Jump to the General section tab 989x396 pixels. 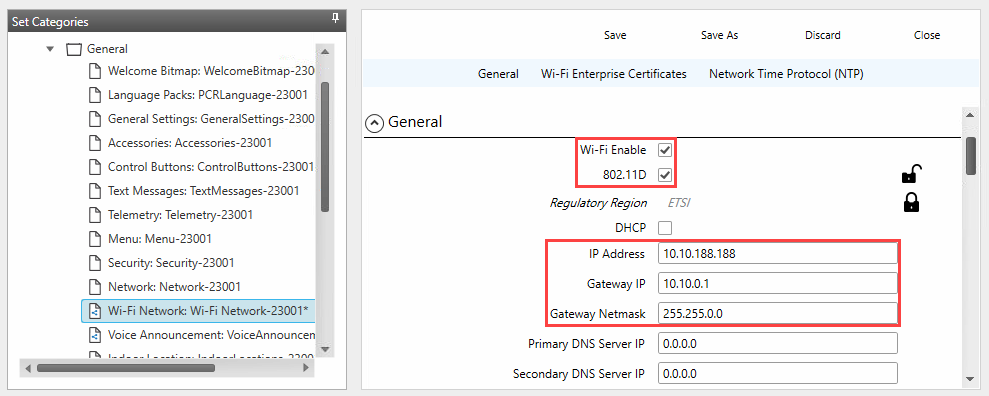point(498,74)
